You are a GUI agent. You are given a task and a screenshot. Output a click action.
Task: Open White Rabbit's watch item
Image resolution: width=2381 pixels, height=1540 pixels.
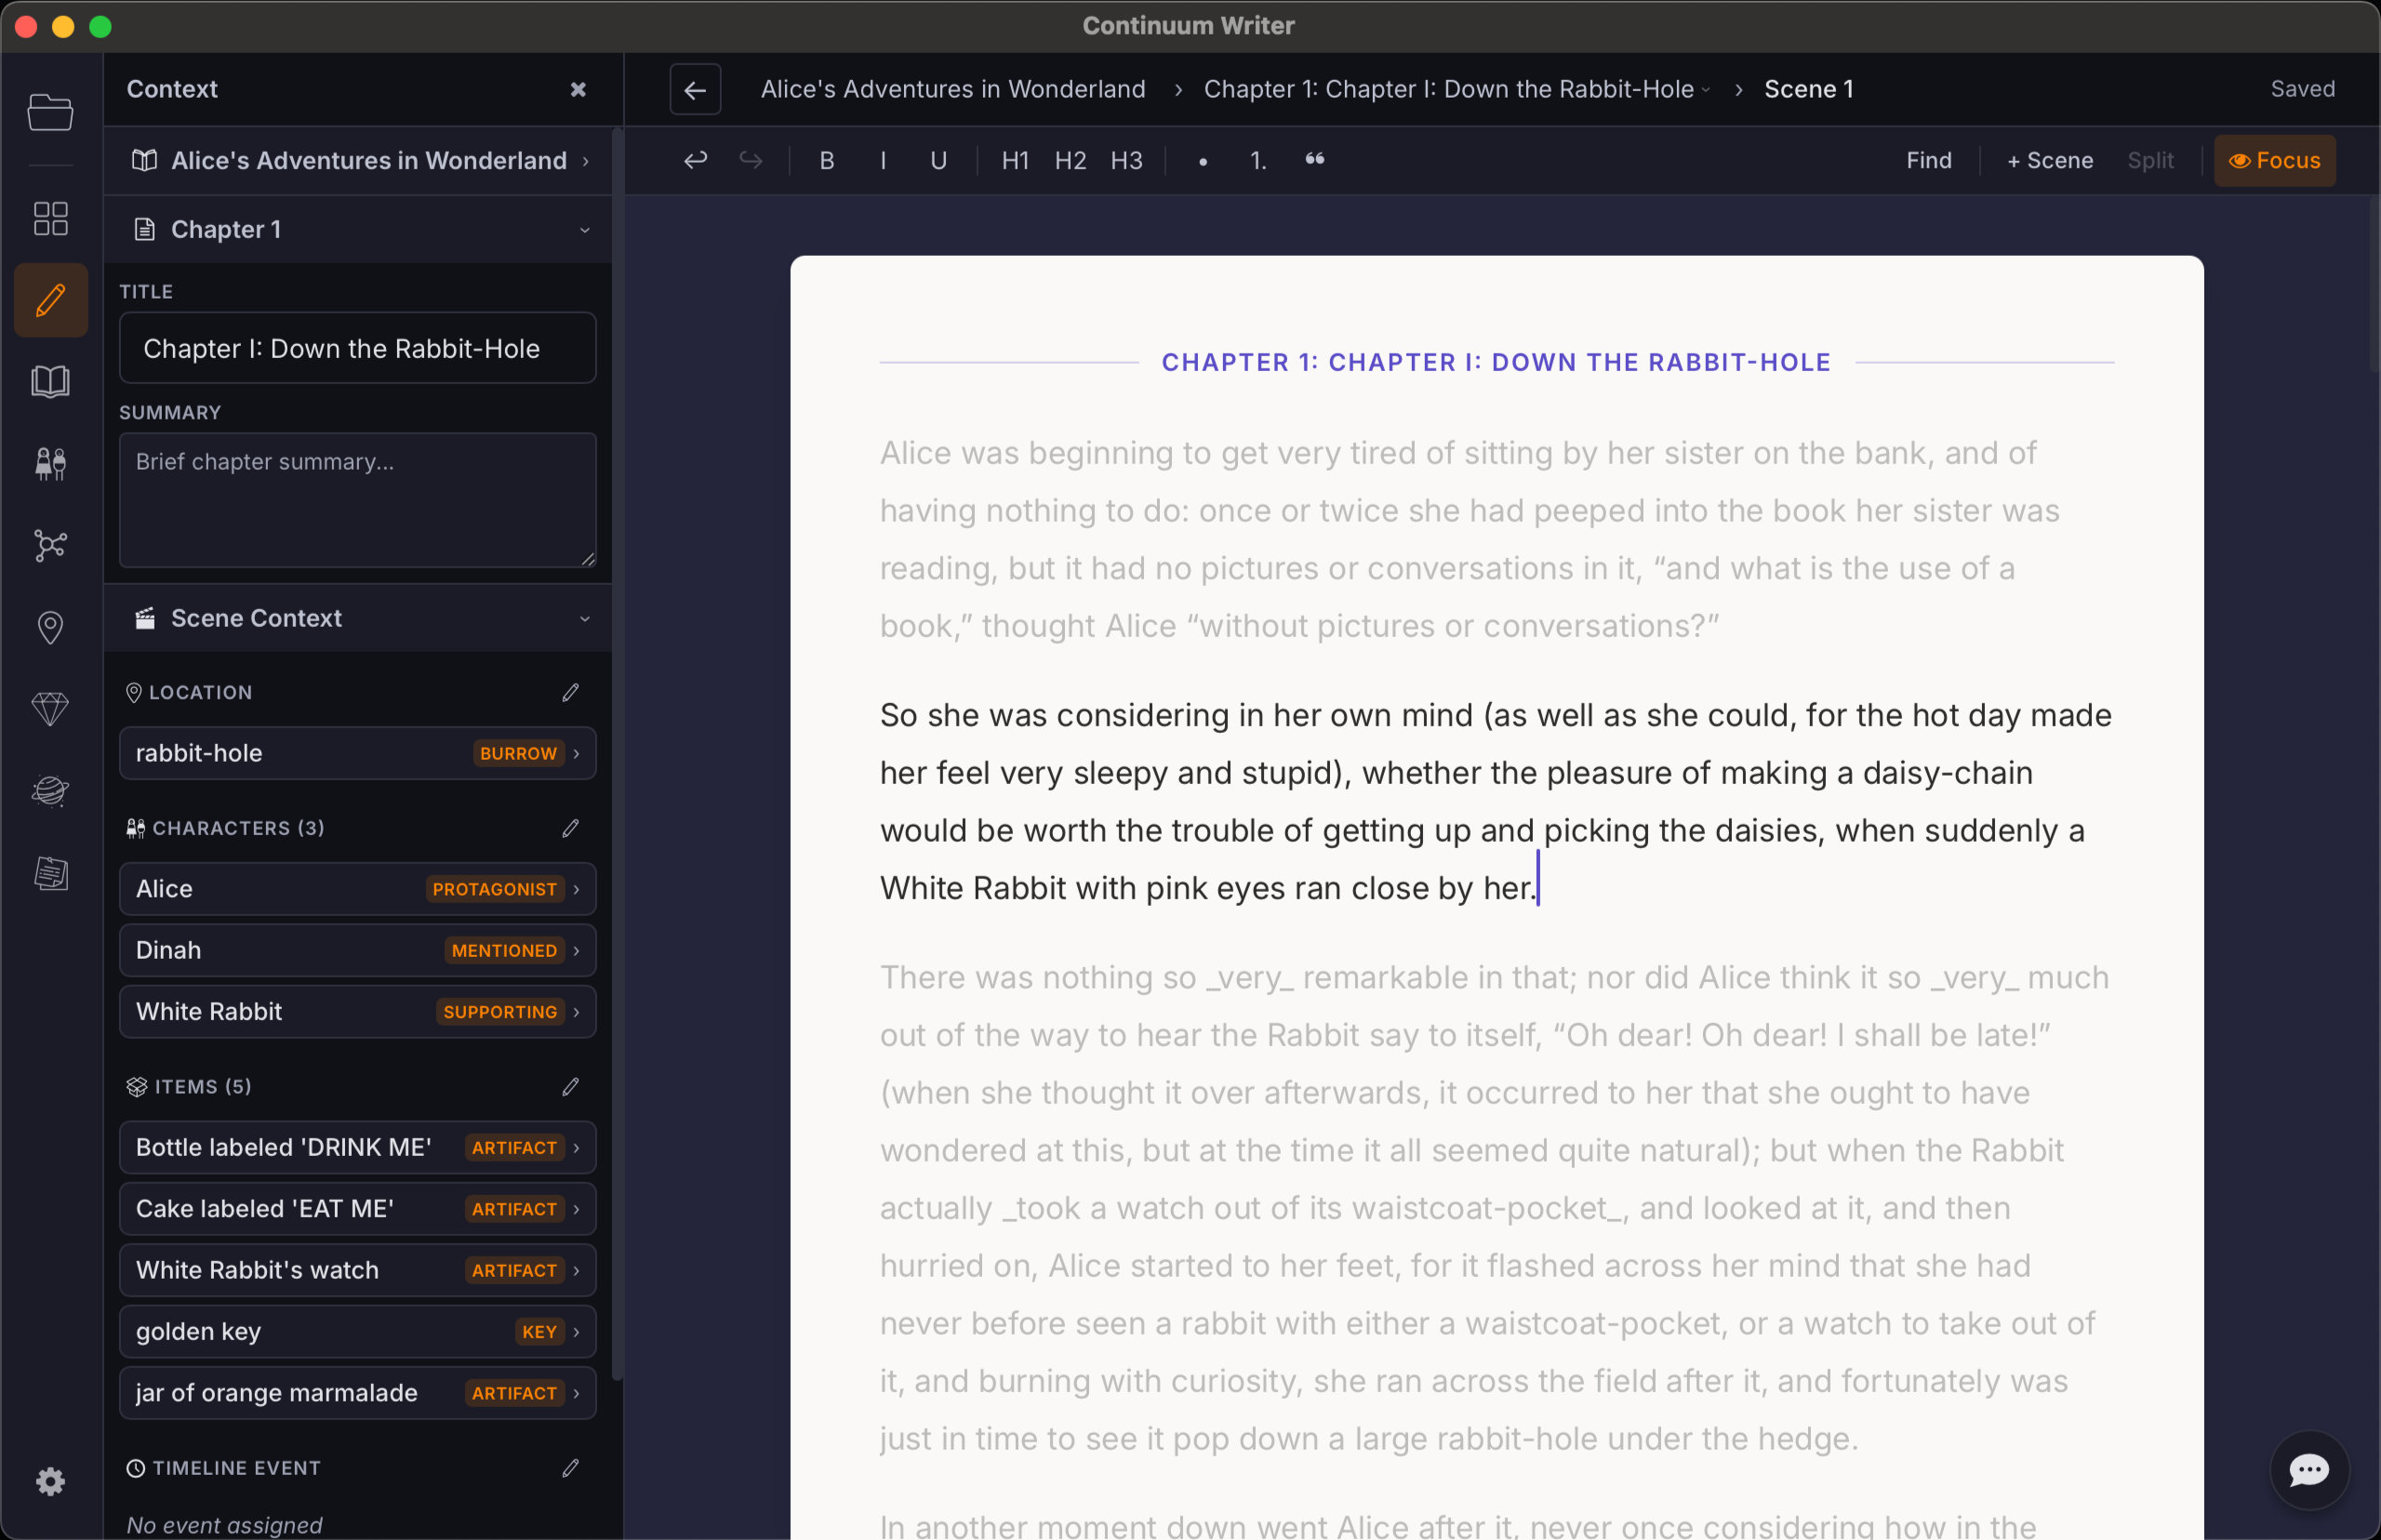358,1270
